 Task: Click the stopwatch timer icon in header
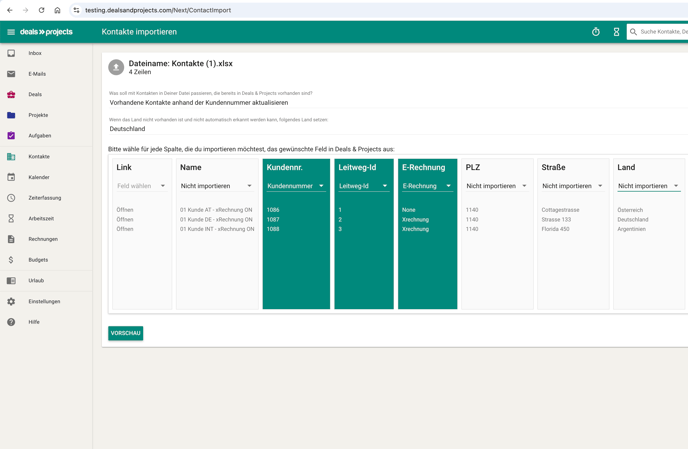(x=596, y=32)
